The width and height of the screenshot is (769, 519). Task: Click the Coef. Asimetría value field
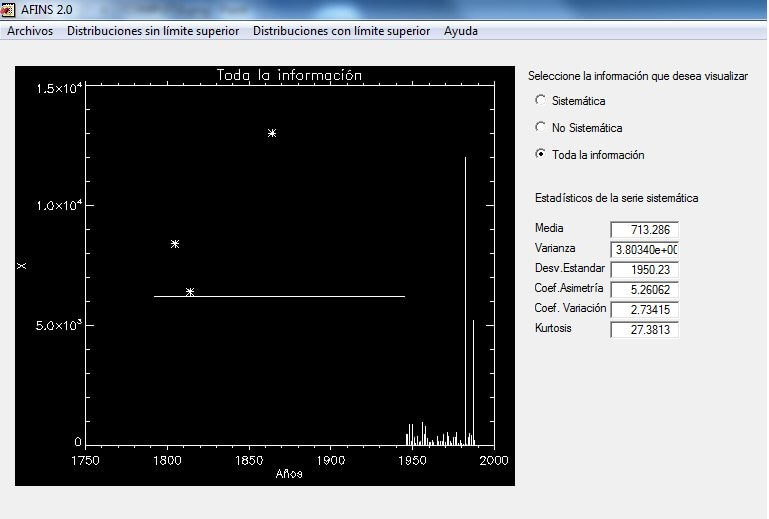click(x=644, y=289)
